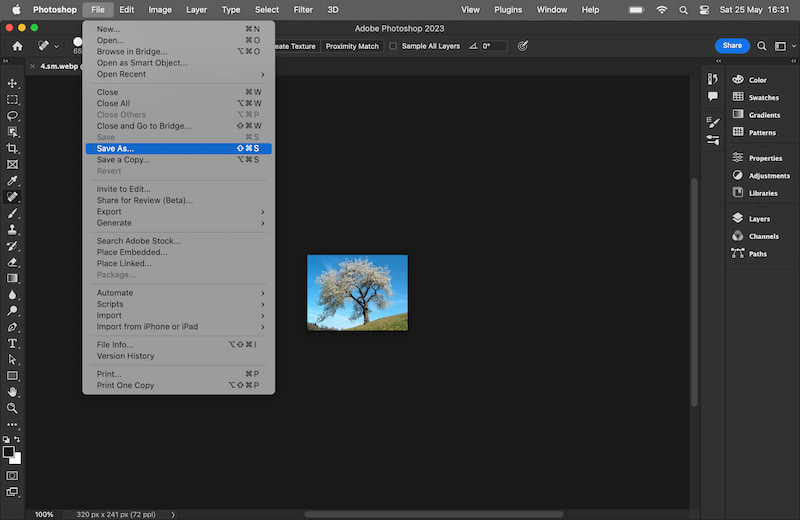This screenshot has height=520, width=800.
Task: Select the Dodge tool
Action: (12, 311)
